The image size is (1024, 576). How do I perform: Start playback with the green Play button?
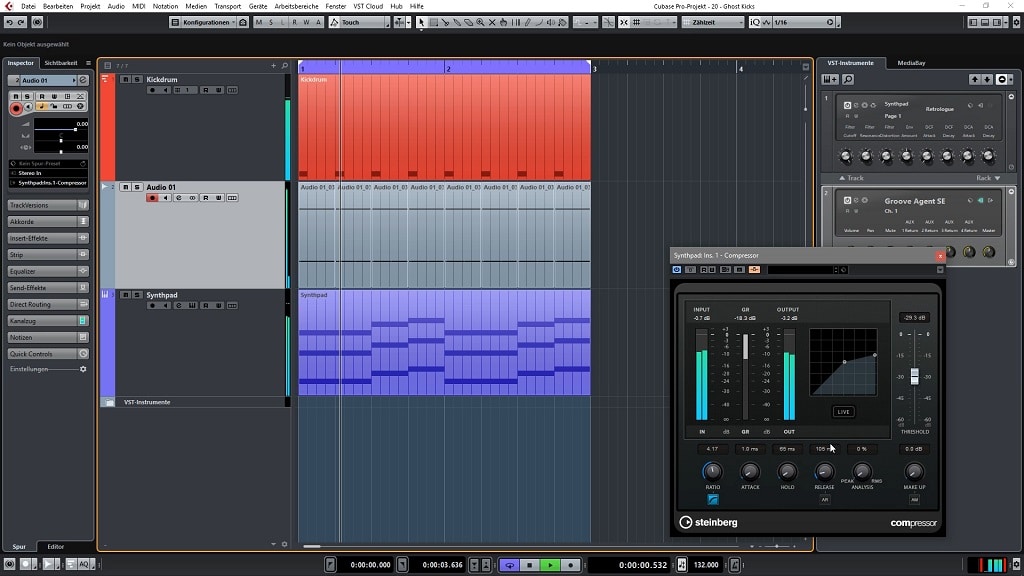[x=550, y=565]
